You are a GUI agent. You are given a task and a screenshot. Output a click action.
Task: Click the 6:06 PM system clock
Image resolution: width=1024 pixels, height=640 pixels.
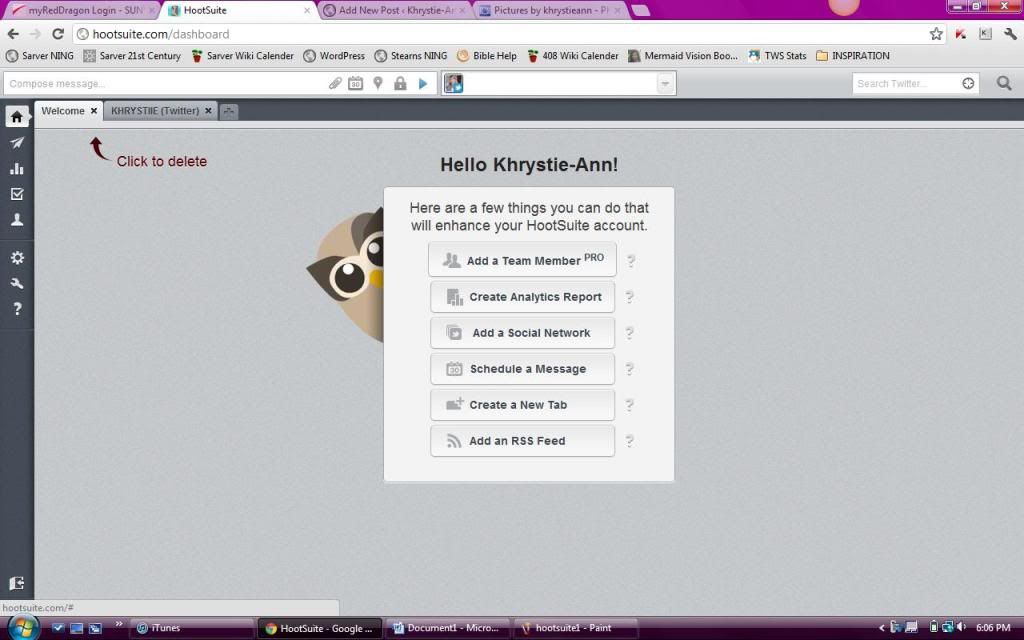click(x=993, y=628)
